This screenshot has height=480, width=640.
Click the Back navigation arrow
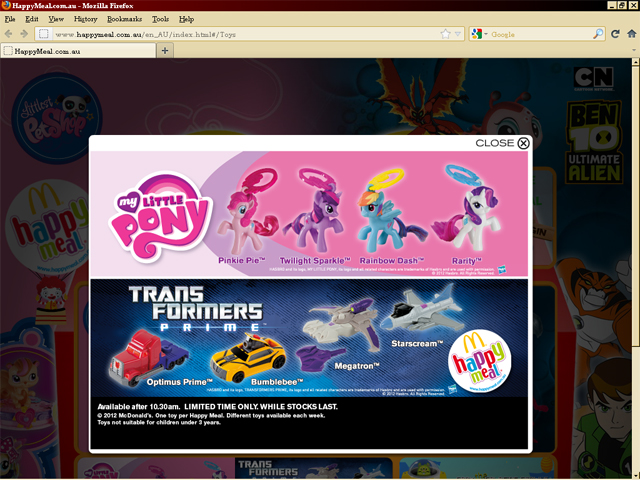pos(8,34)
